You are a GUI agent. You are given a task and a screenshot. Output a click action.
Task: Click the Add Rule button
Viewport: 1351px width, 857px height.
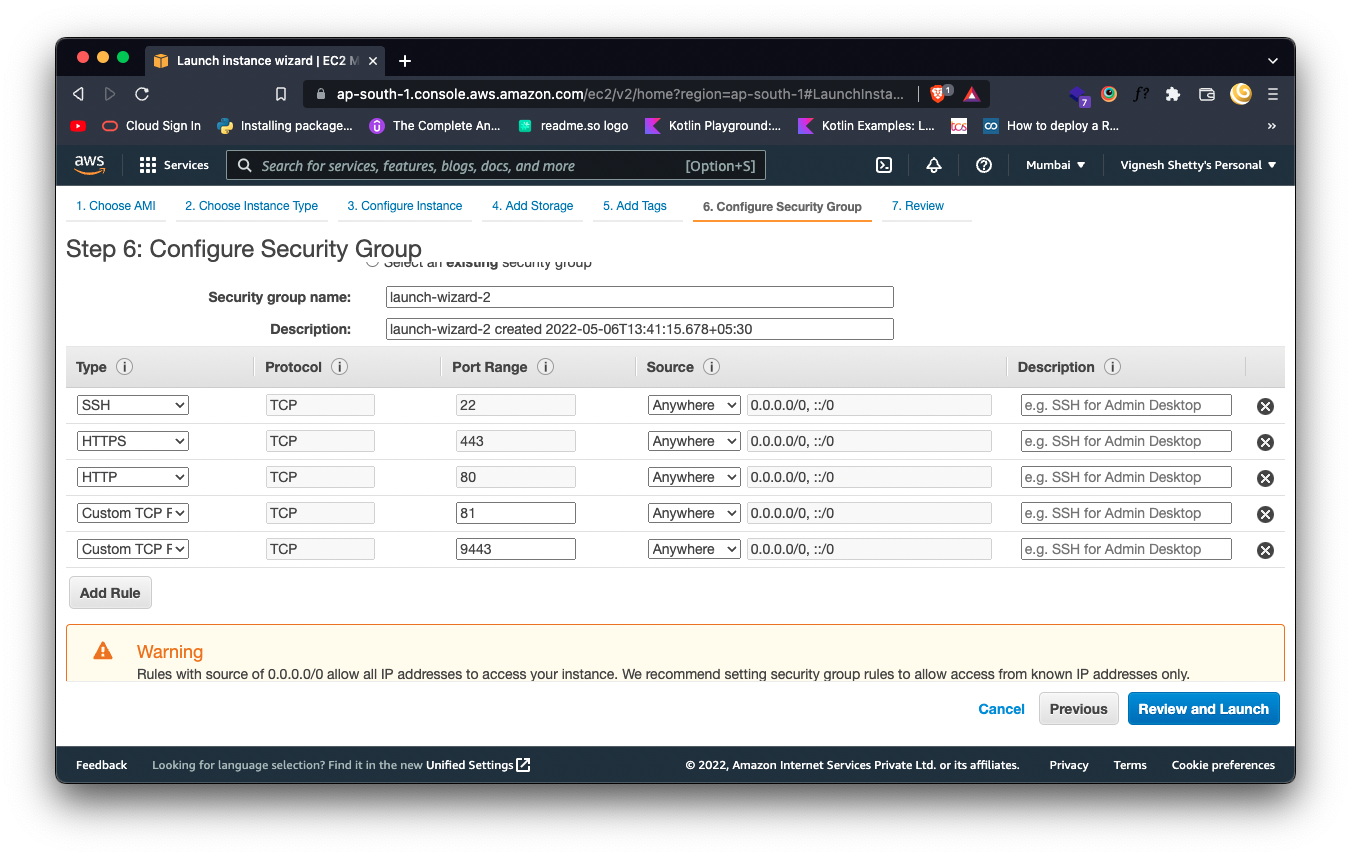(110, 593)
